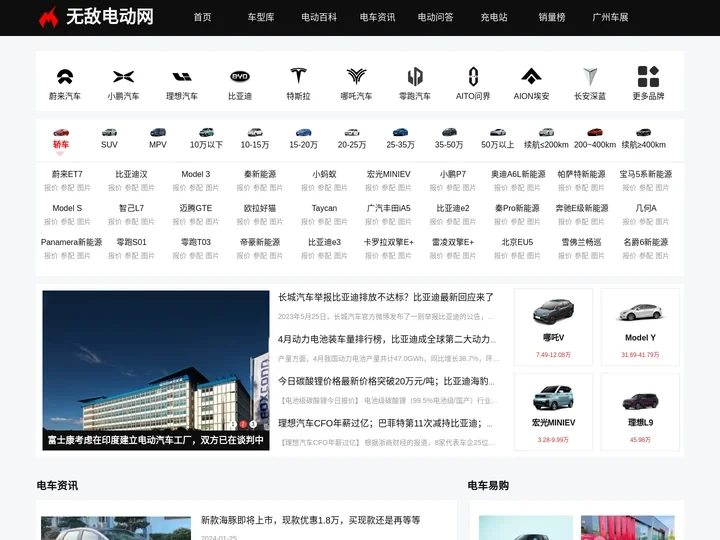The width and height of the screenshot is (720, 540).
Task: Select the 35-50万 price icon
Action: pos(449,132)
